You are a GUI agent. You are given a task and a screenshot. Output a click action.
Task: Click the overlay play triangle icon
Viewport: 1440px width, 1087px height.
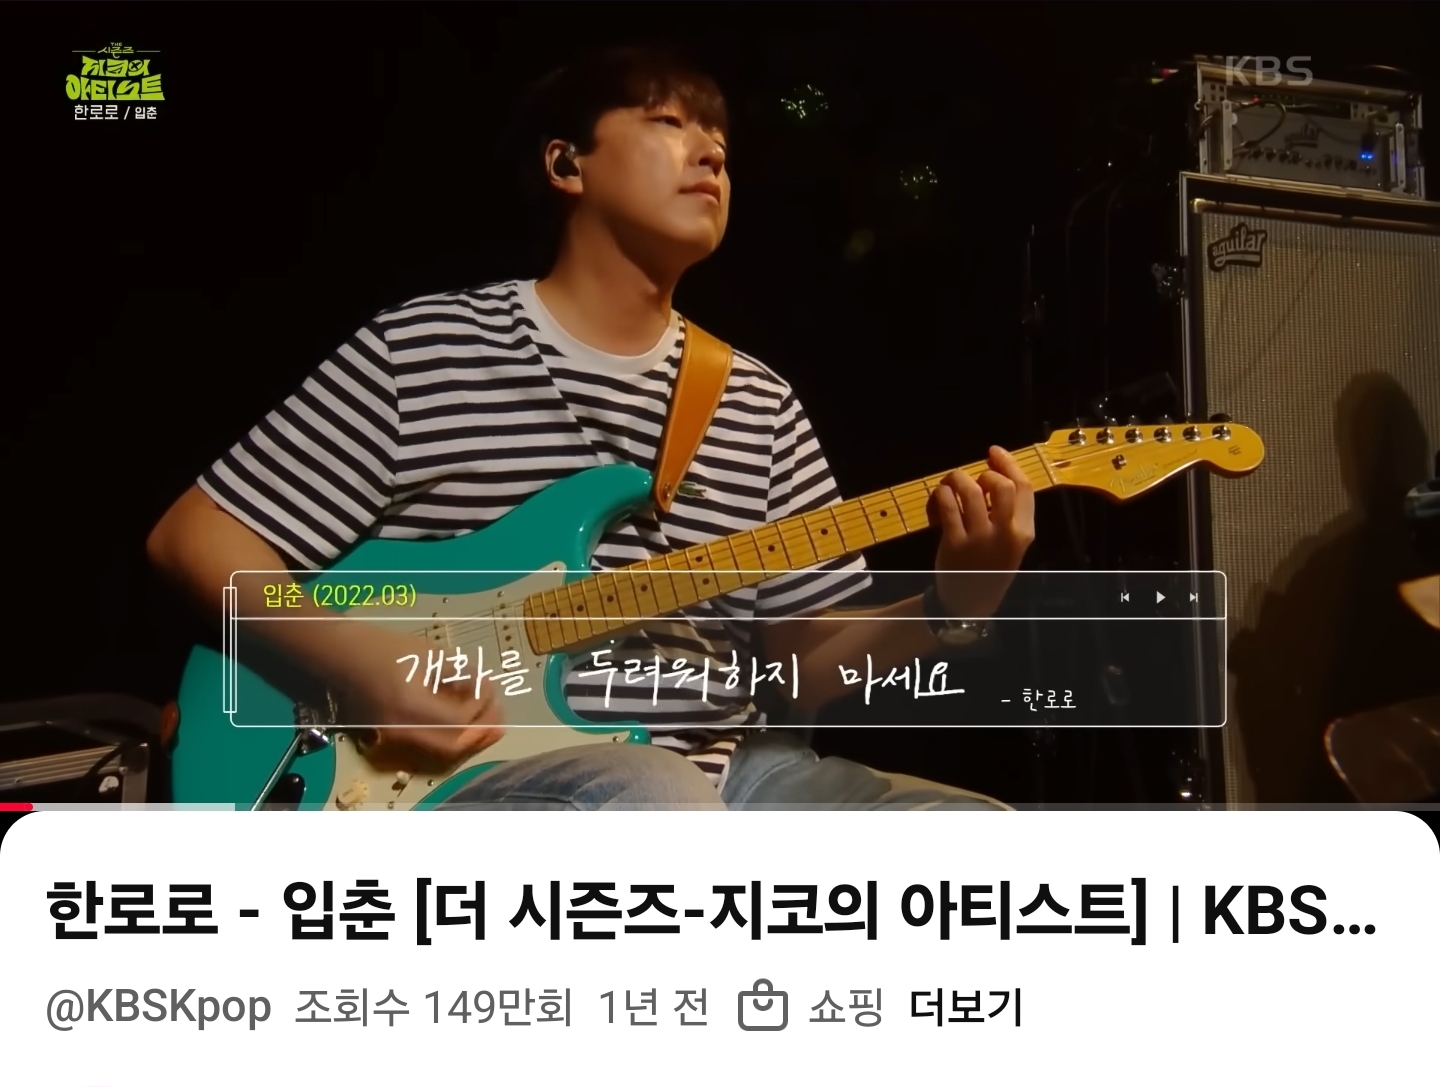1160,597
